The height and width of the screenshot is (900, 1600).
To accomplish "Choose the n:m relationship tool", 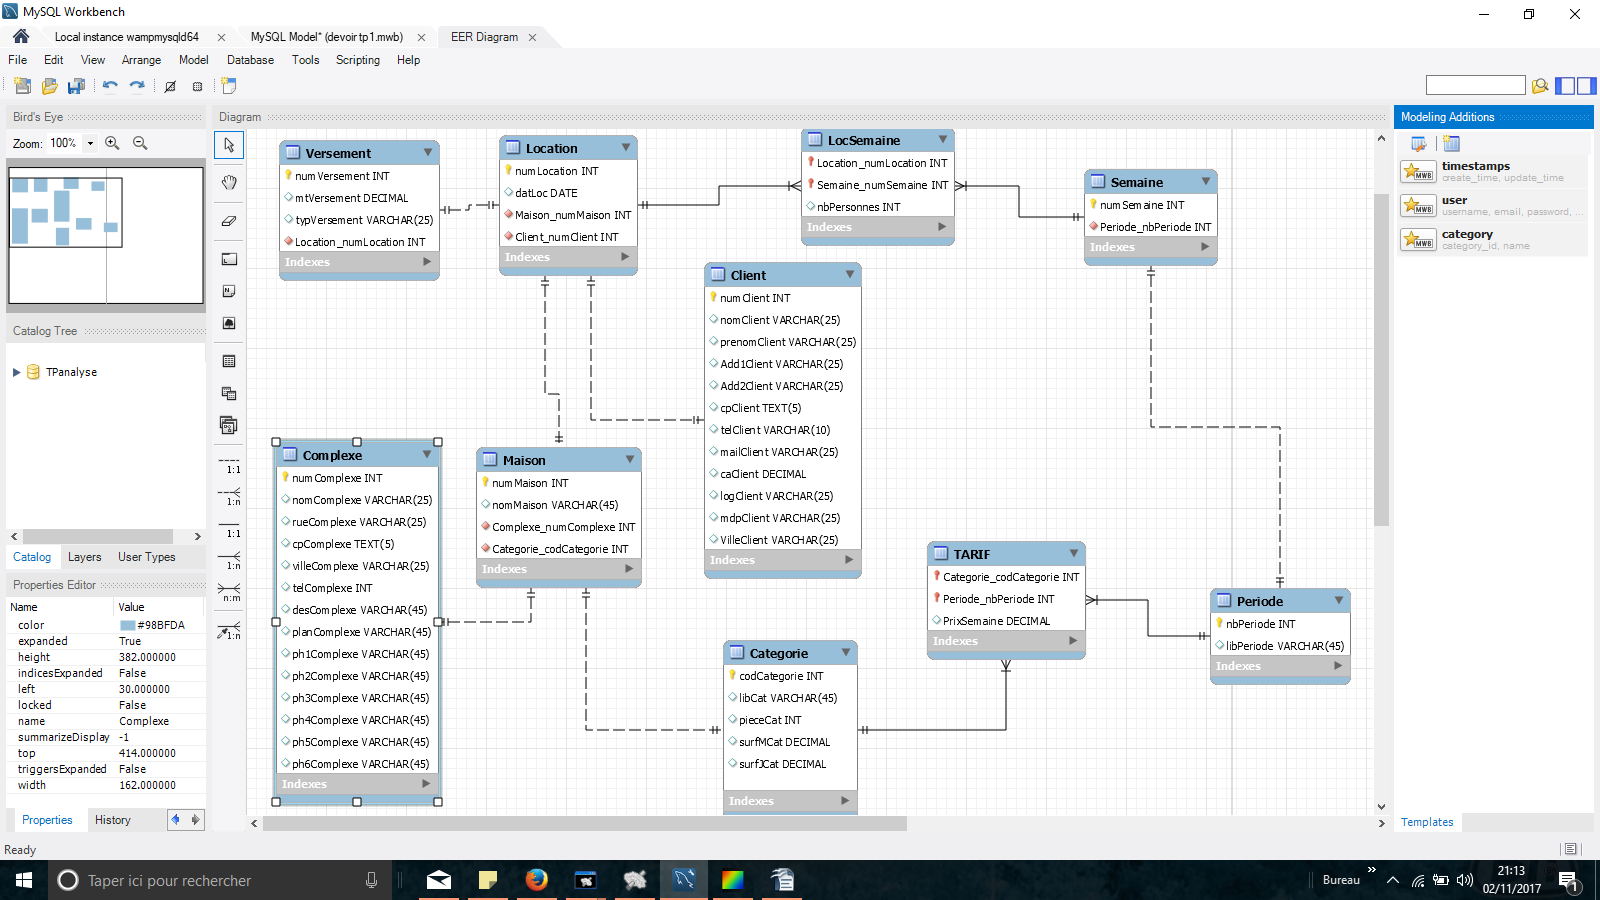I will 229,590.
